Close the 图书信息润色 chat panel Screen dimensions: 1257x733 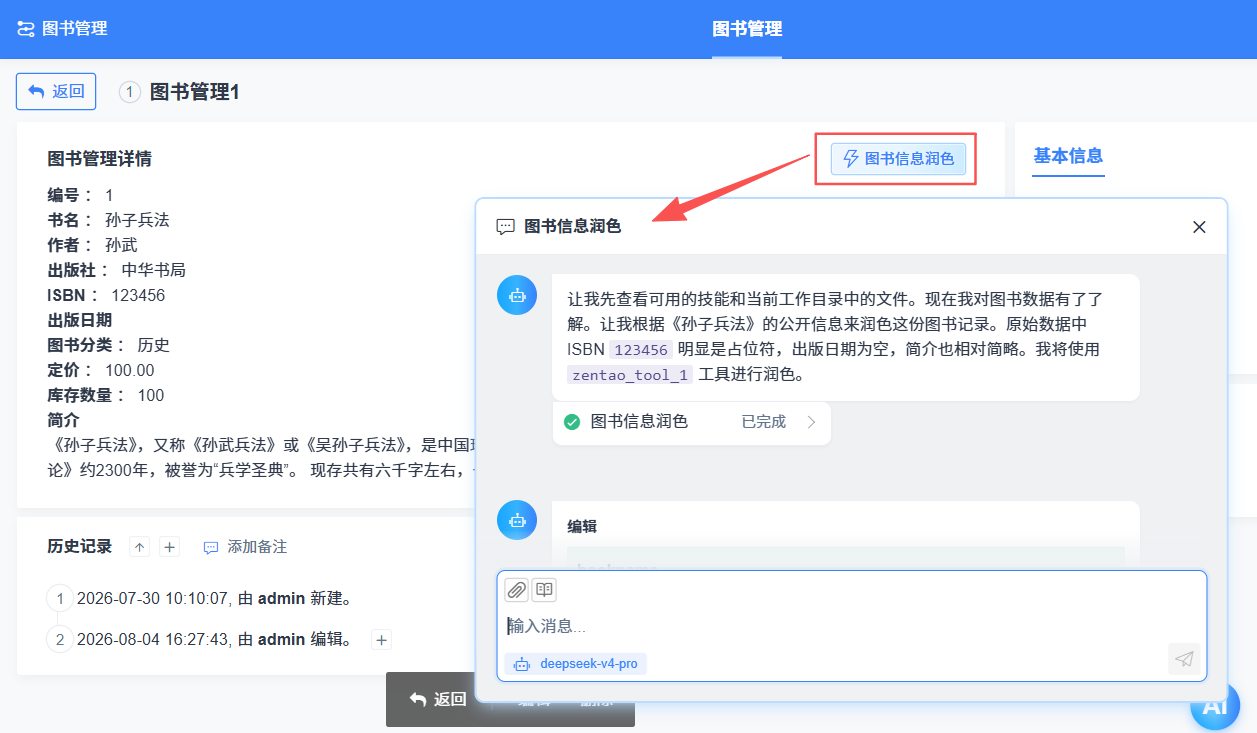(x=1199, y=227)
